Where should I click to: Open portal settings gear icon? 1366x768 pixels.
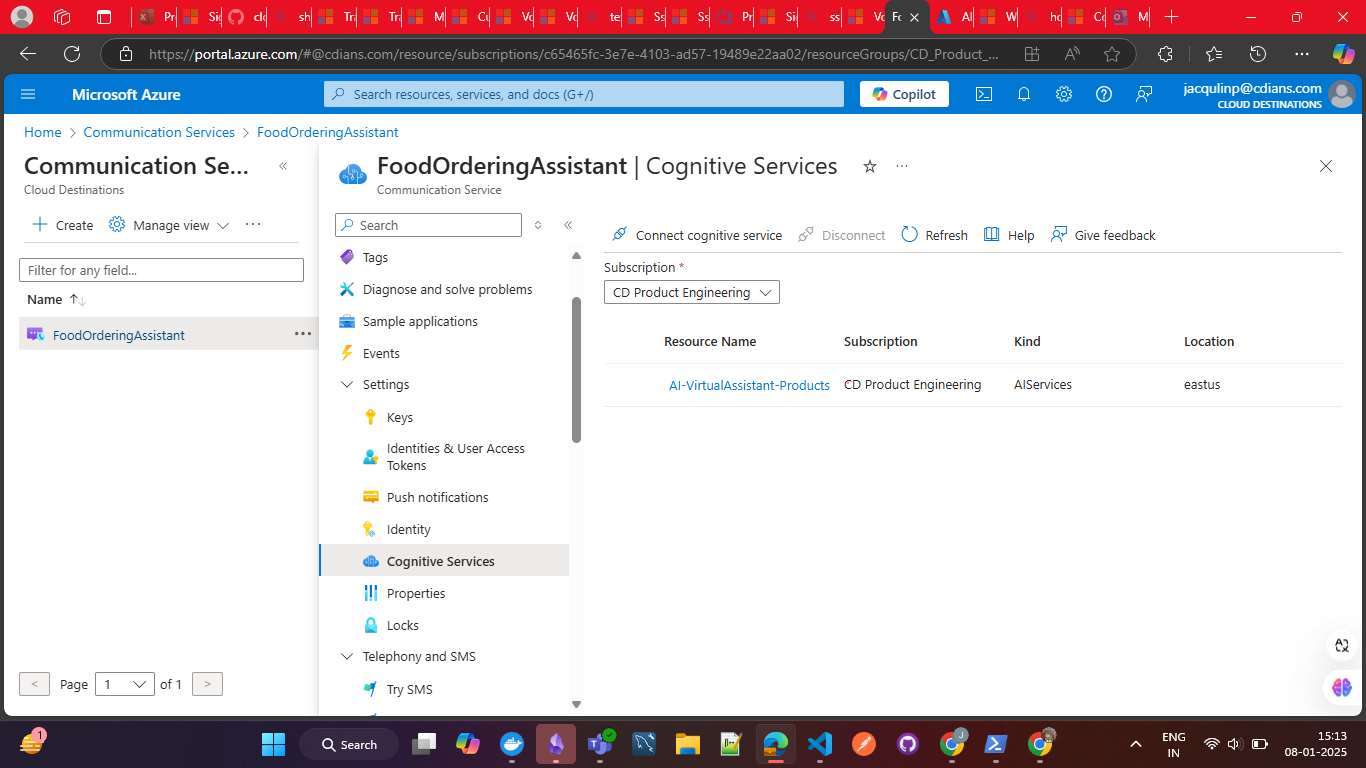1064,94
